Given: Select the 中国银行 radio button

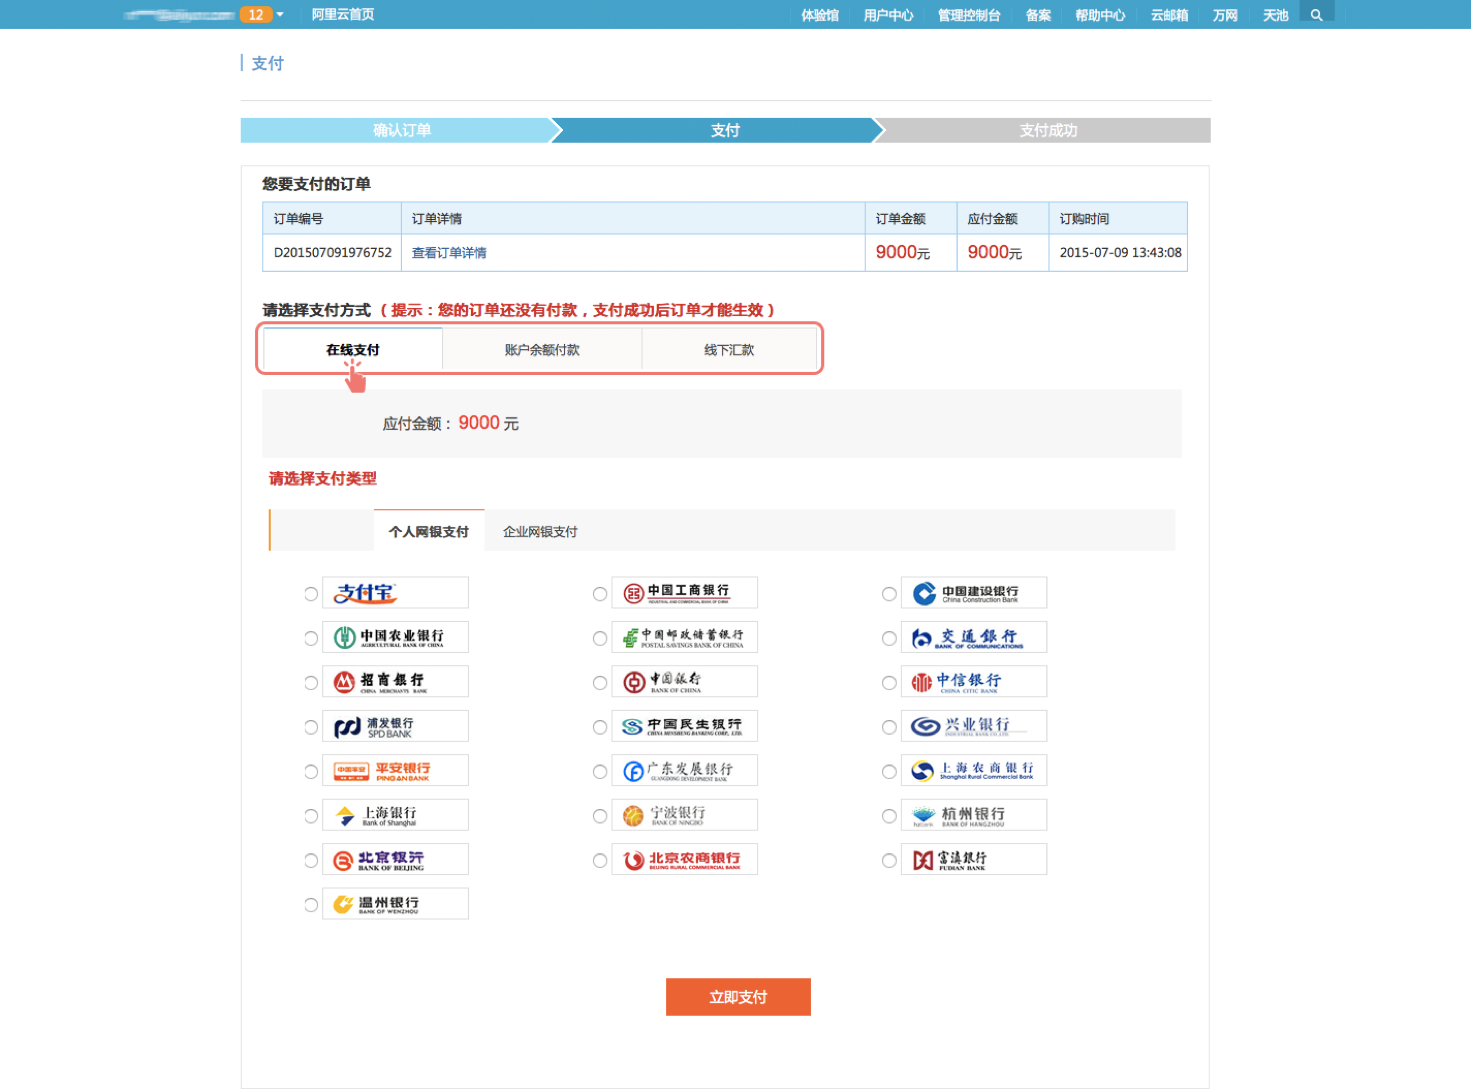Looking at the screenshot, I should coord(600,683).
